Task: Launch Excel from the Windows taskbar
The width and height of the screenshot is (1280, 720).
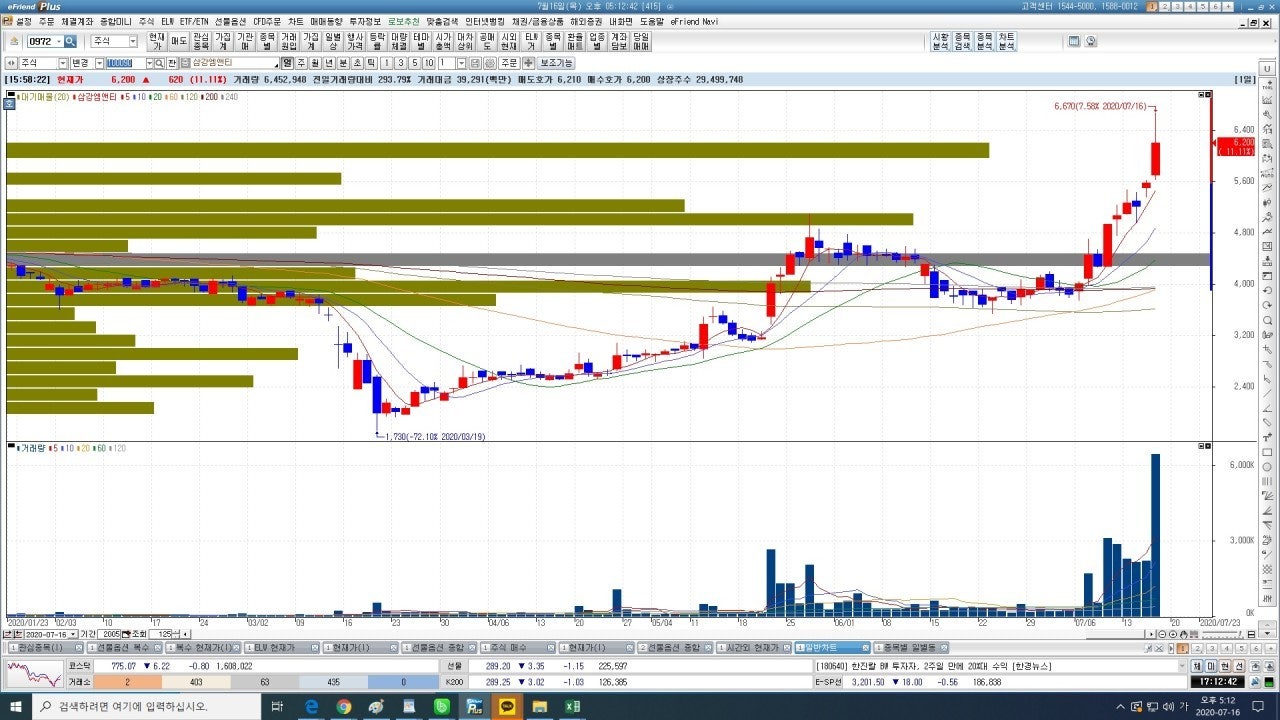Action: [572, 707]
